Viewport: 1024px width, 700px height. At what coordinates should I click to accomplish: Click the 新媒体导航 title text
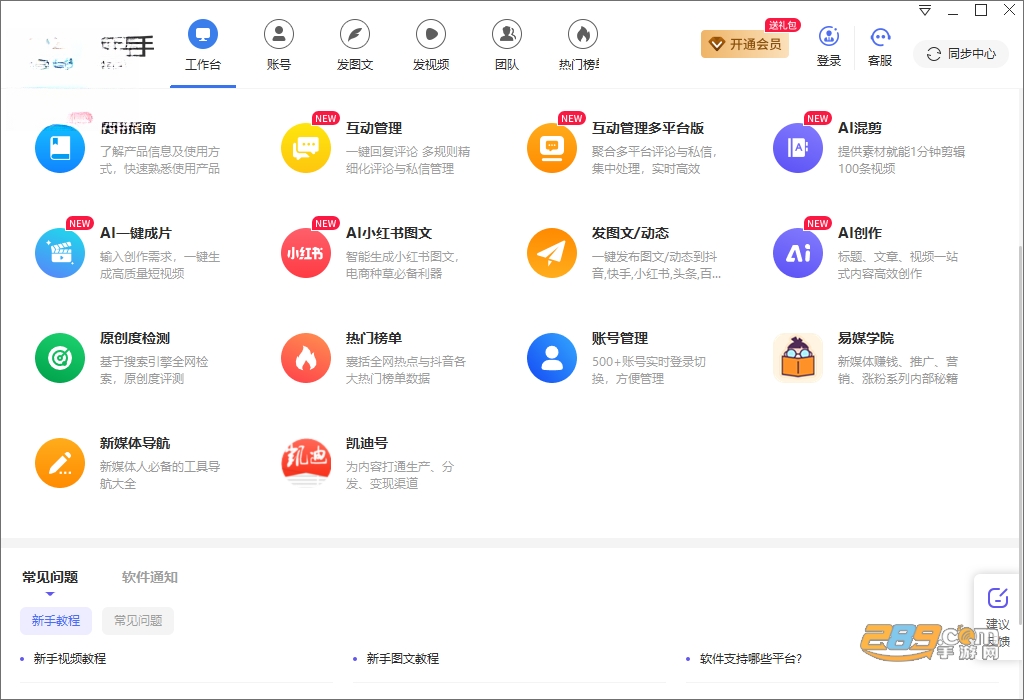tap(135, 443)
